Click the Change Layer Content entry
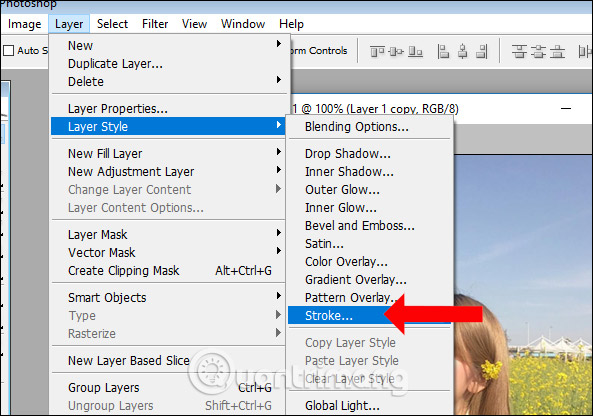Viewport: 593px width, 416px height. pyautogui.click(x=168, y=190)
